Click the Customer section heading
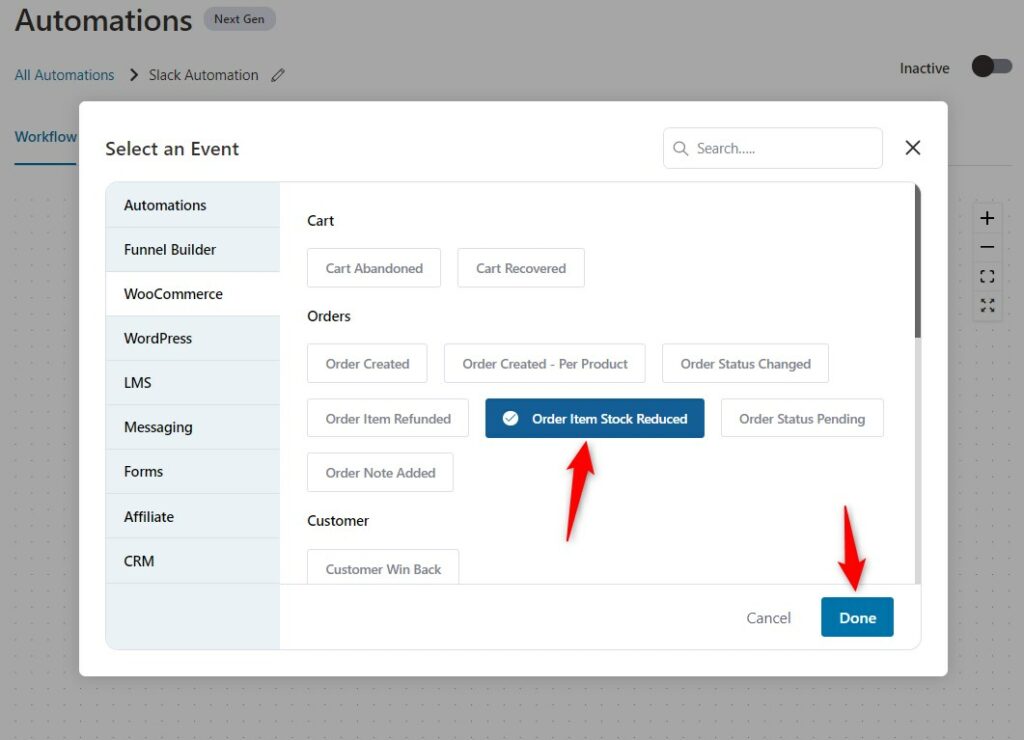This screenshot has width=1024, height=740. pos(338,521)
